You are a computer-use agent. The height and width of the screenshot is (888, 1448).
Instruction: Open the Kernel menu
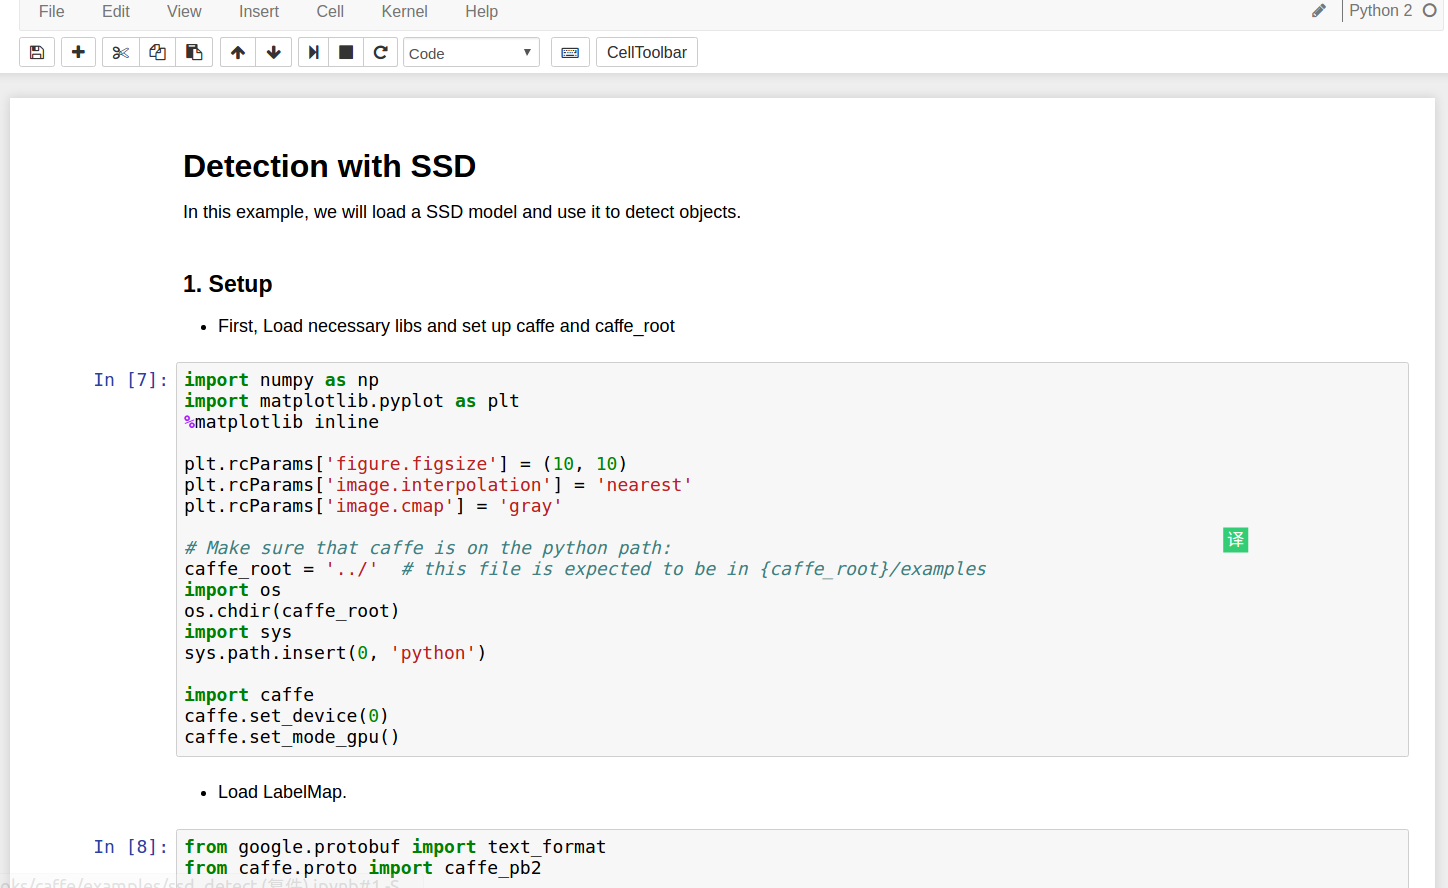(404, 11)
